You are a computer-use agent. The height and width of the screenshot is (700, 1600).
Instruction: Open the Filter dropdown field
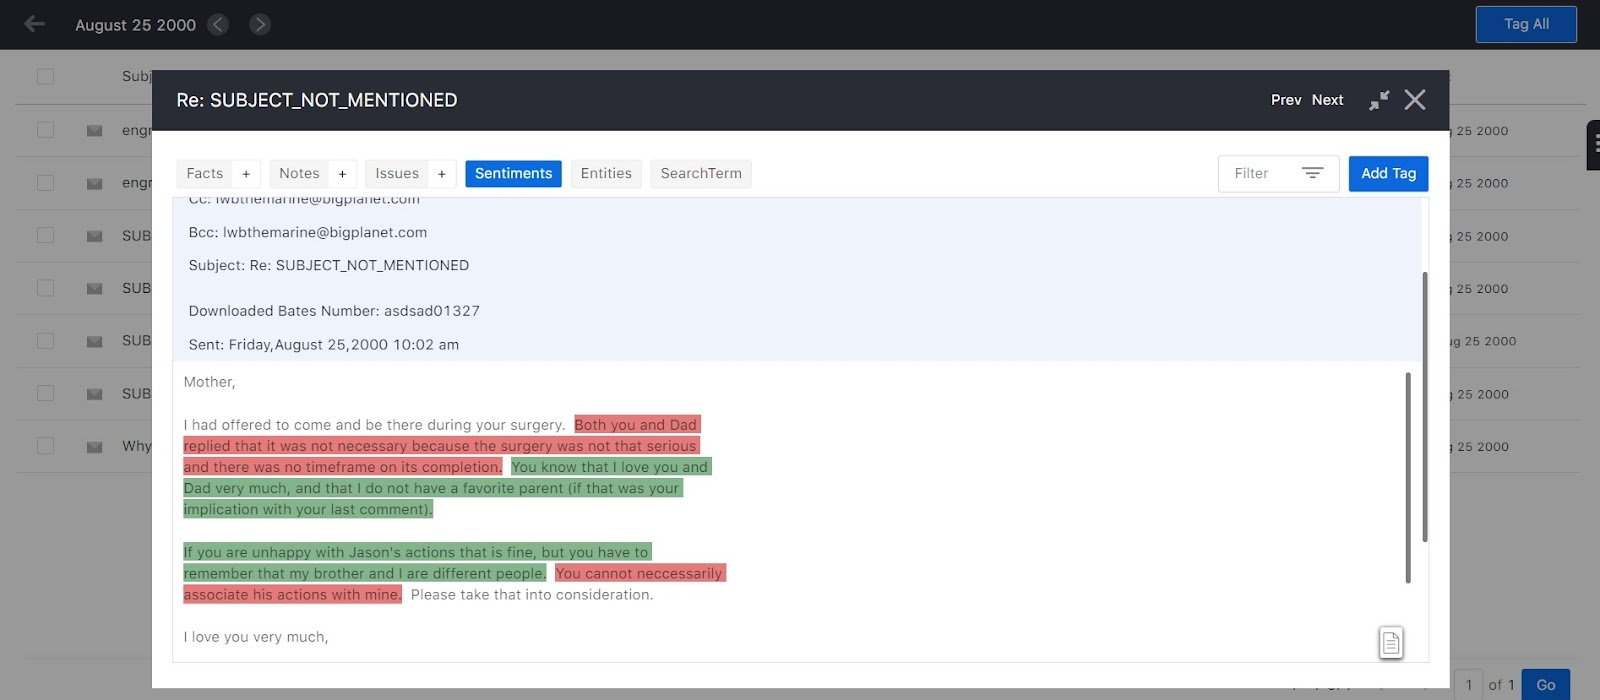[x=1278, y=174]
